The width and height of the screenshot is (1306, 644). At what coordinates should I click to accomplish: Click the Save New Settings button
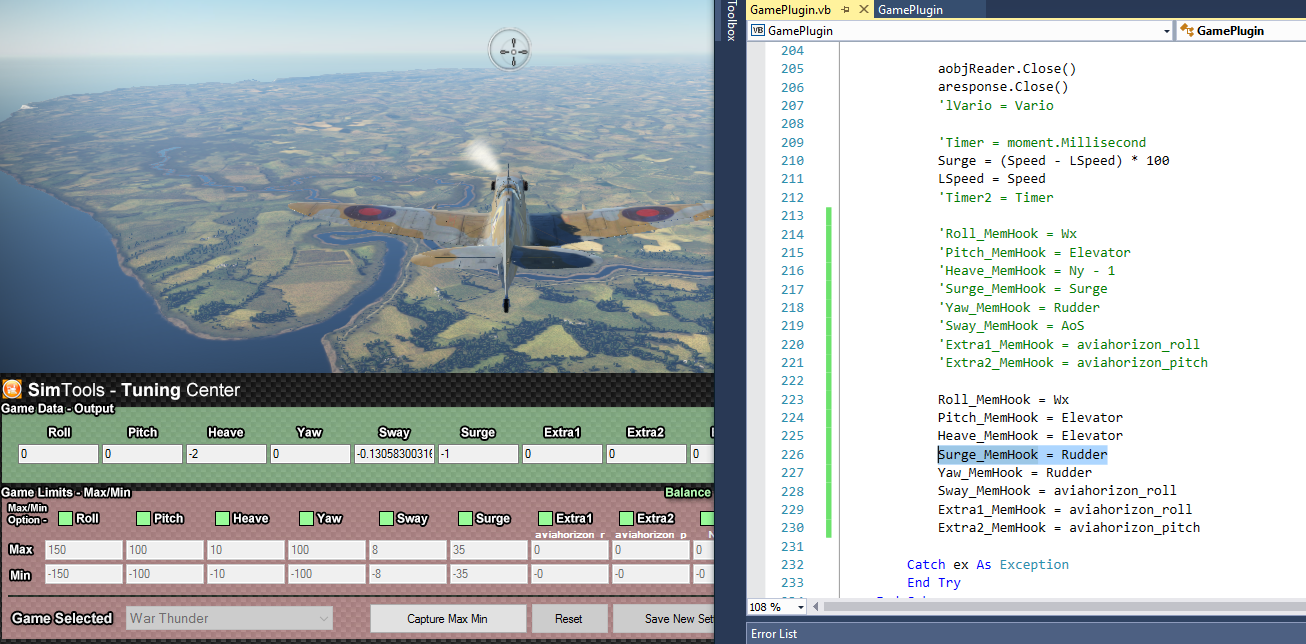pyautogui.click(x=664, y=618)
